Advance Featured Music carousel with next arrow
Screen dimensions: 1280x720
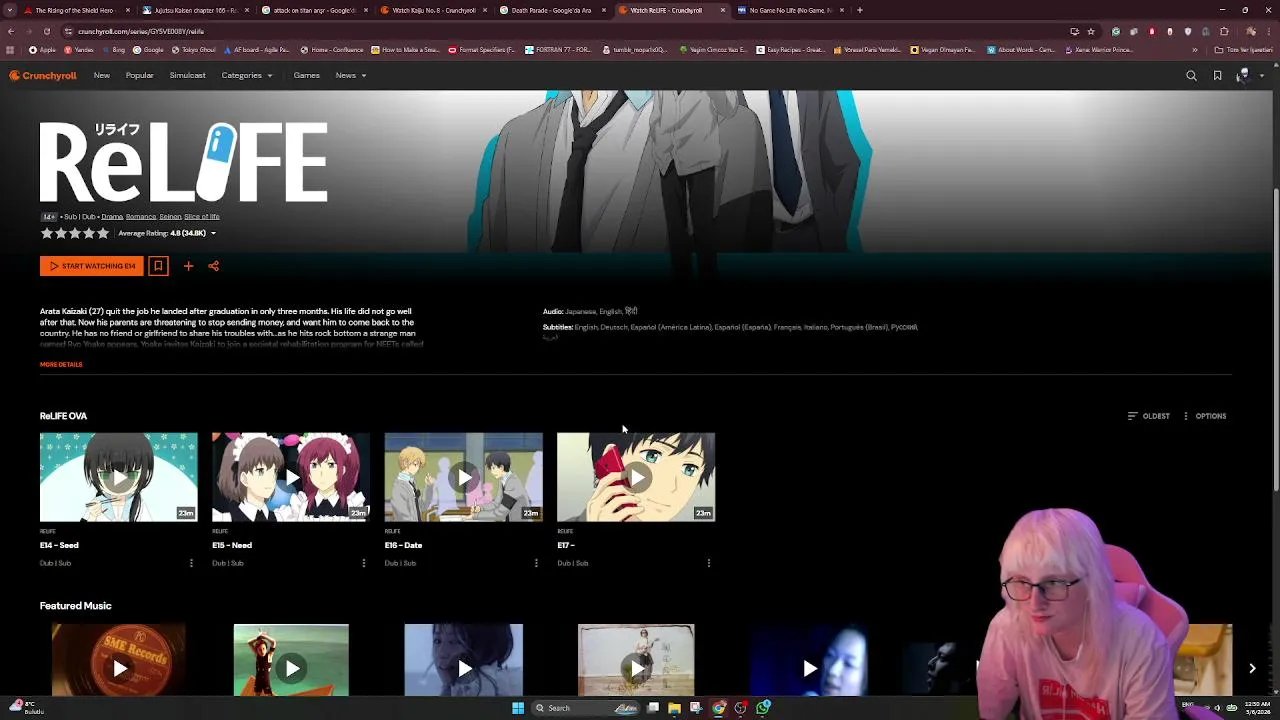click(x=1252, y=668)
